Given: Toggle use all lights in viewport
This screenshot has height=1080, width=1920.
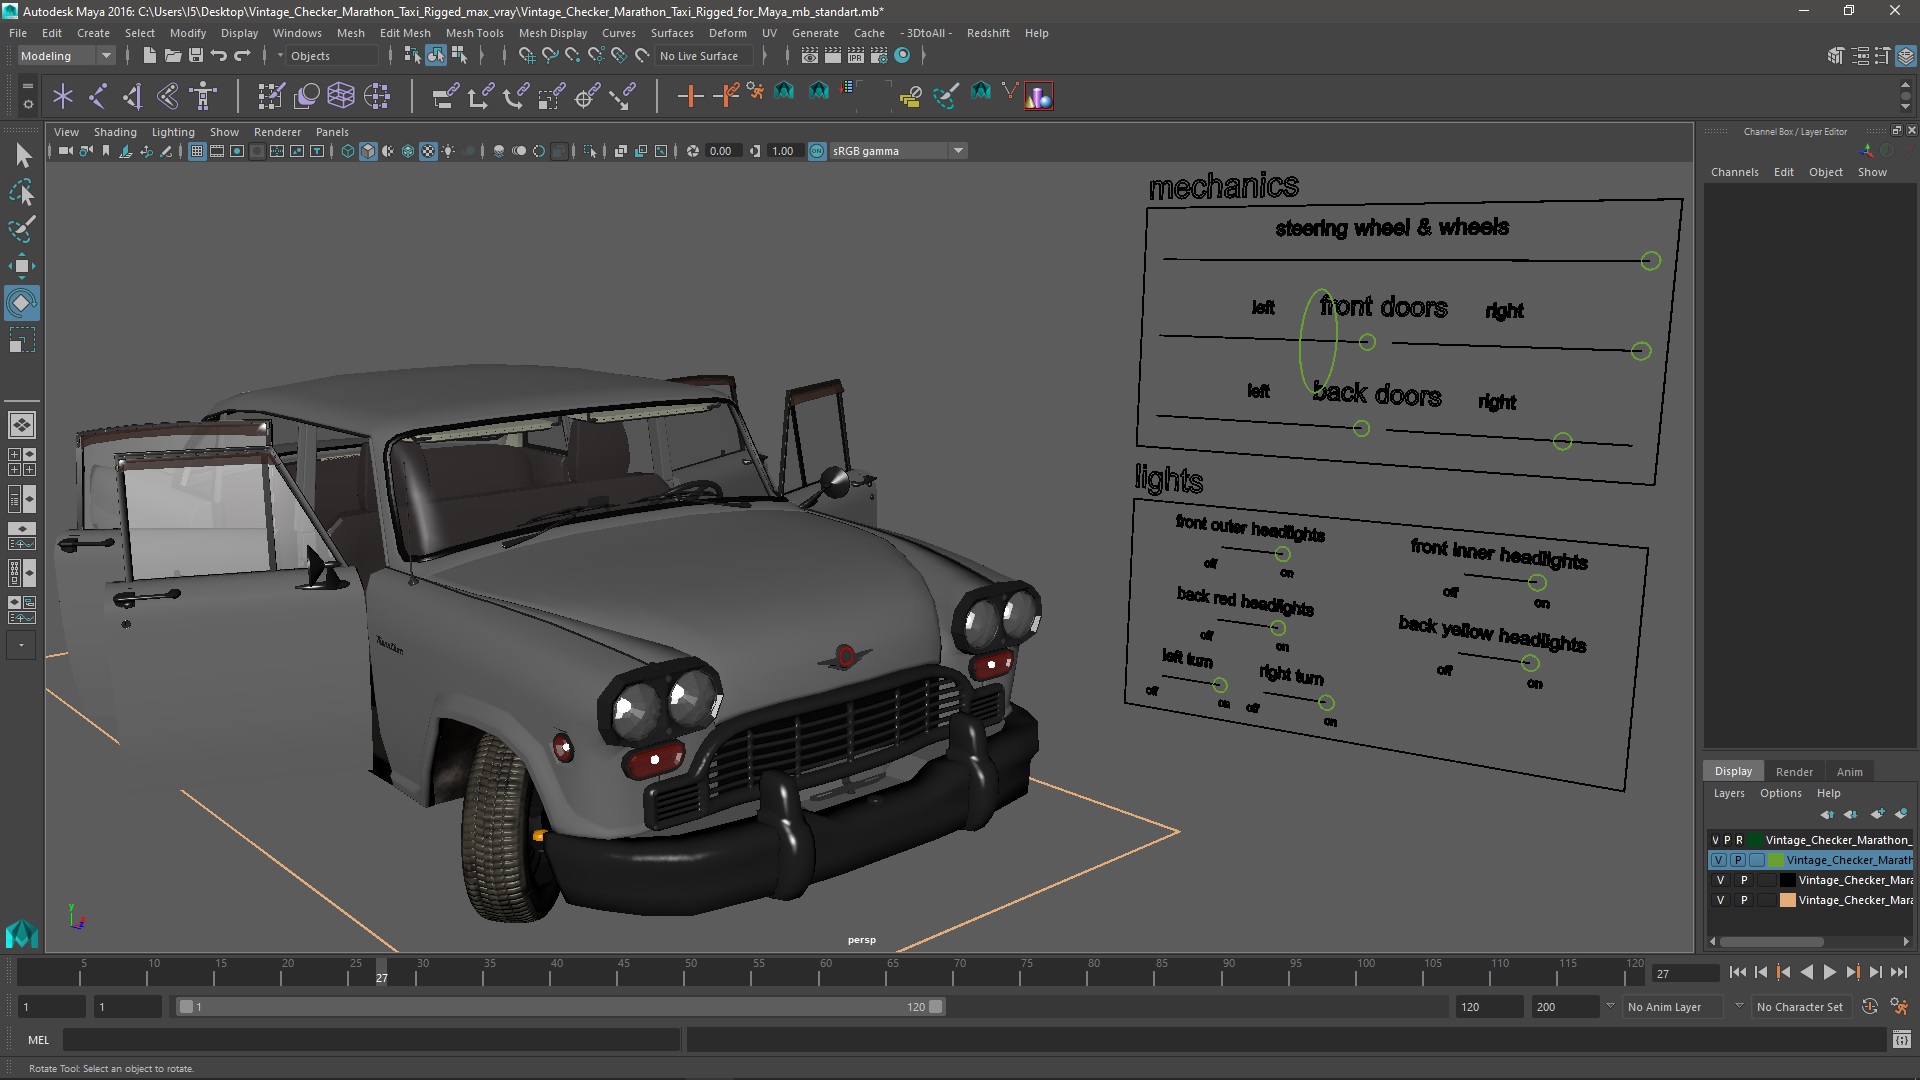Looking at the screenshot, I should point(448,151).
